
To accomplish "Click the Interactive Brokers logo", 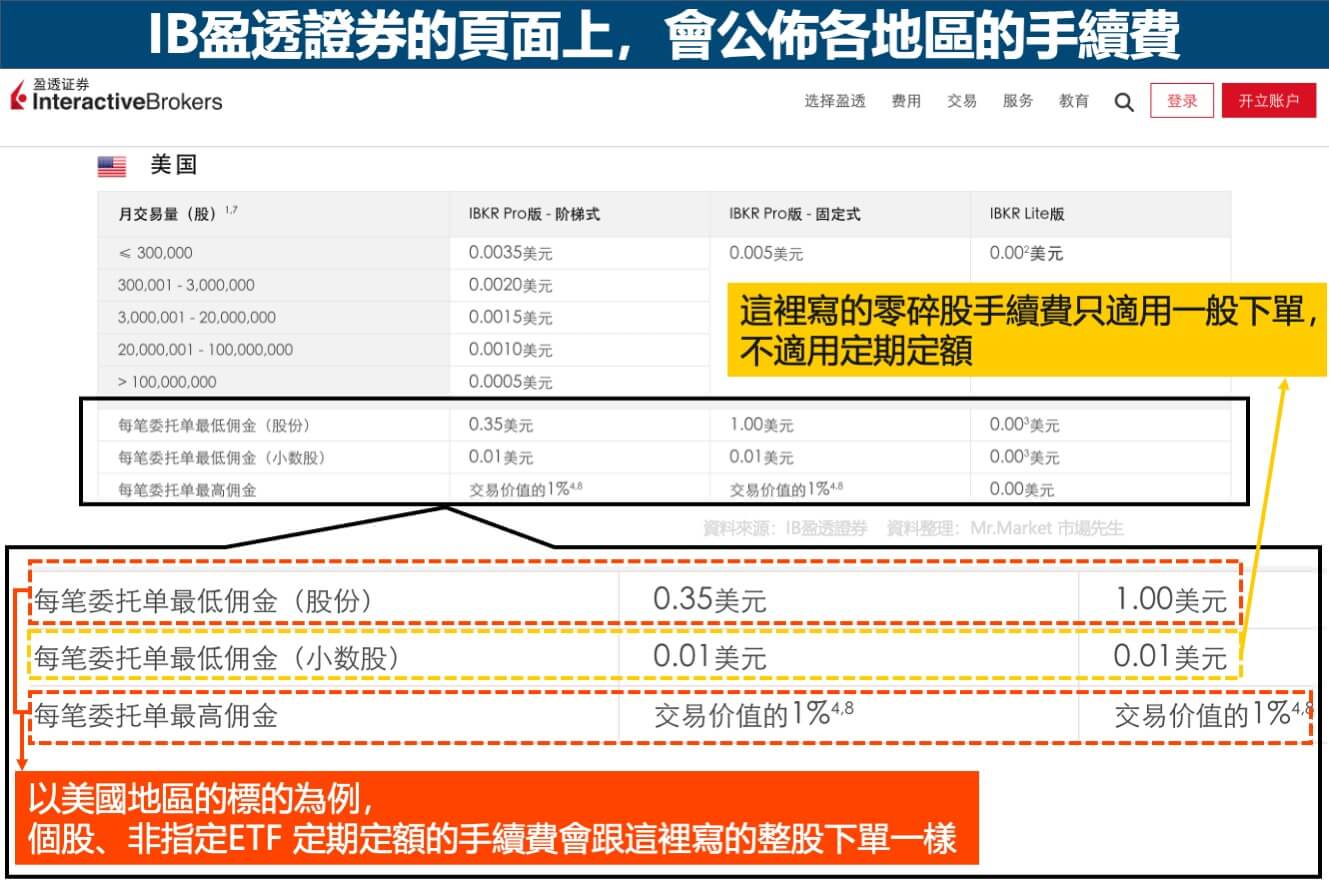I will tap(116, 95).
